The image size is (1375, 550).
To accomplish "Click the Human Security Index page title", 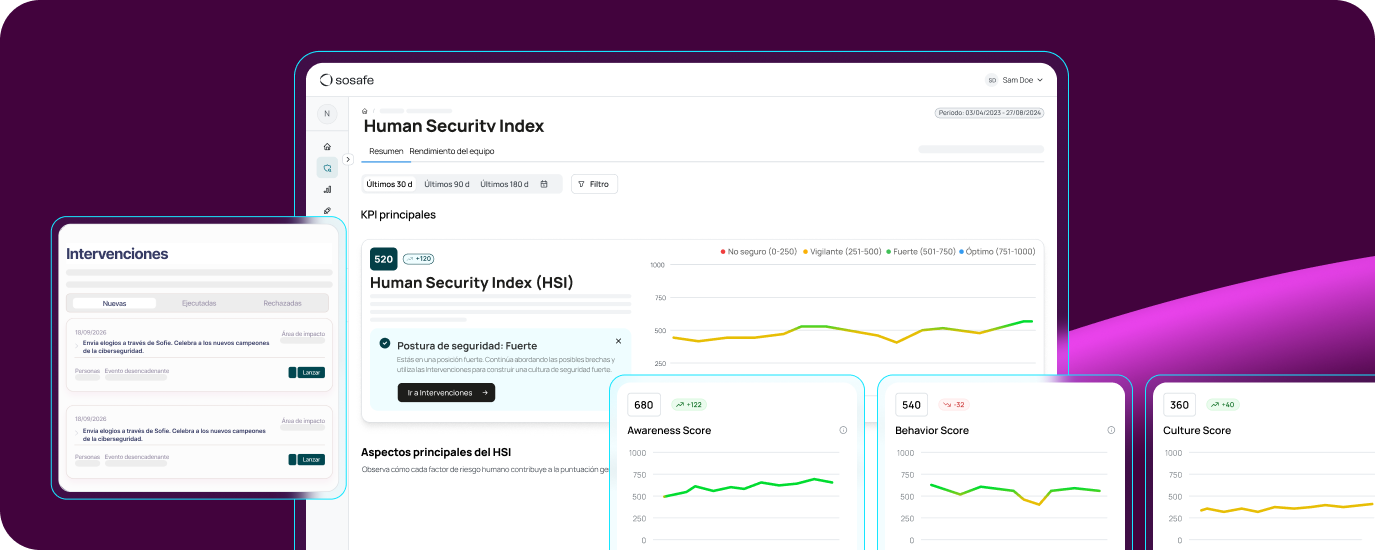I will point(454,127).
